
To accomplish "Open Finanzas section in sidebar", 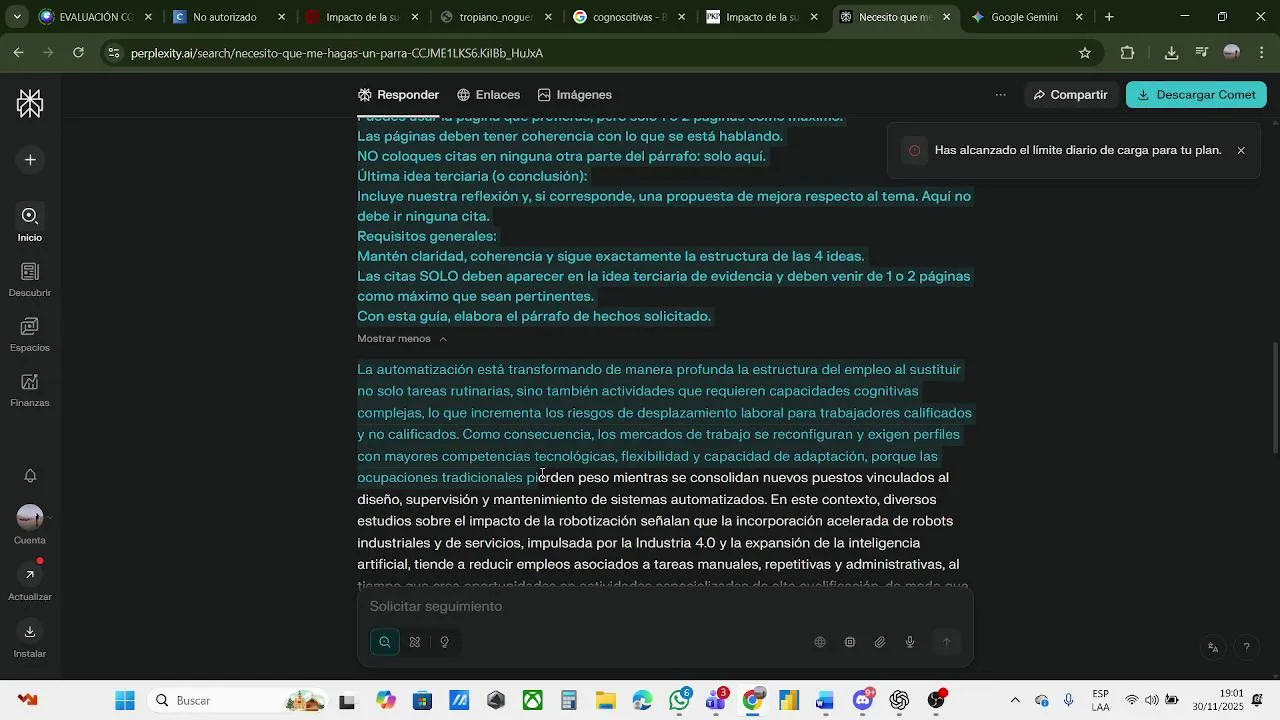I will (x=30, y=390).
